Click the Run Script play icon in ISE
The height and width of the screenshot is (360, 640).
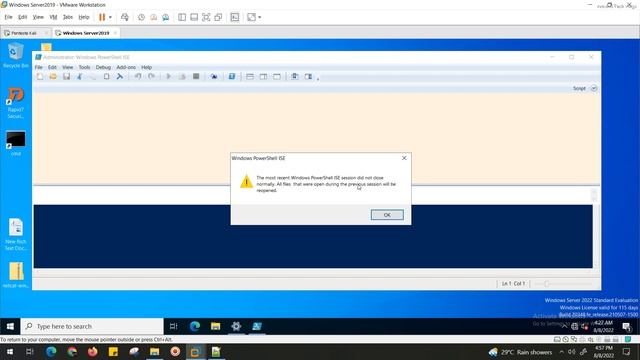[x=169, y=76]
